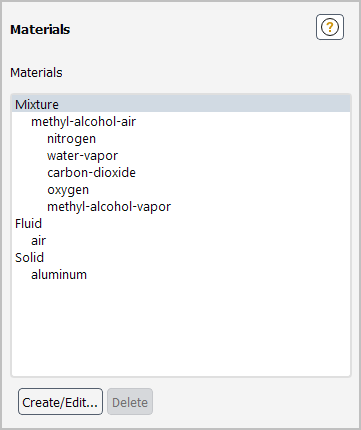361x430 pixels.
Task: Select the methyl-alcohol-air mixture material
Action: tap(83, 121)
